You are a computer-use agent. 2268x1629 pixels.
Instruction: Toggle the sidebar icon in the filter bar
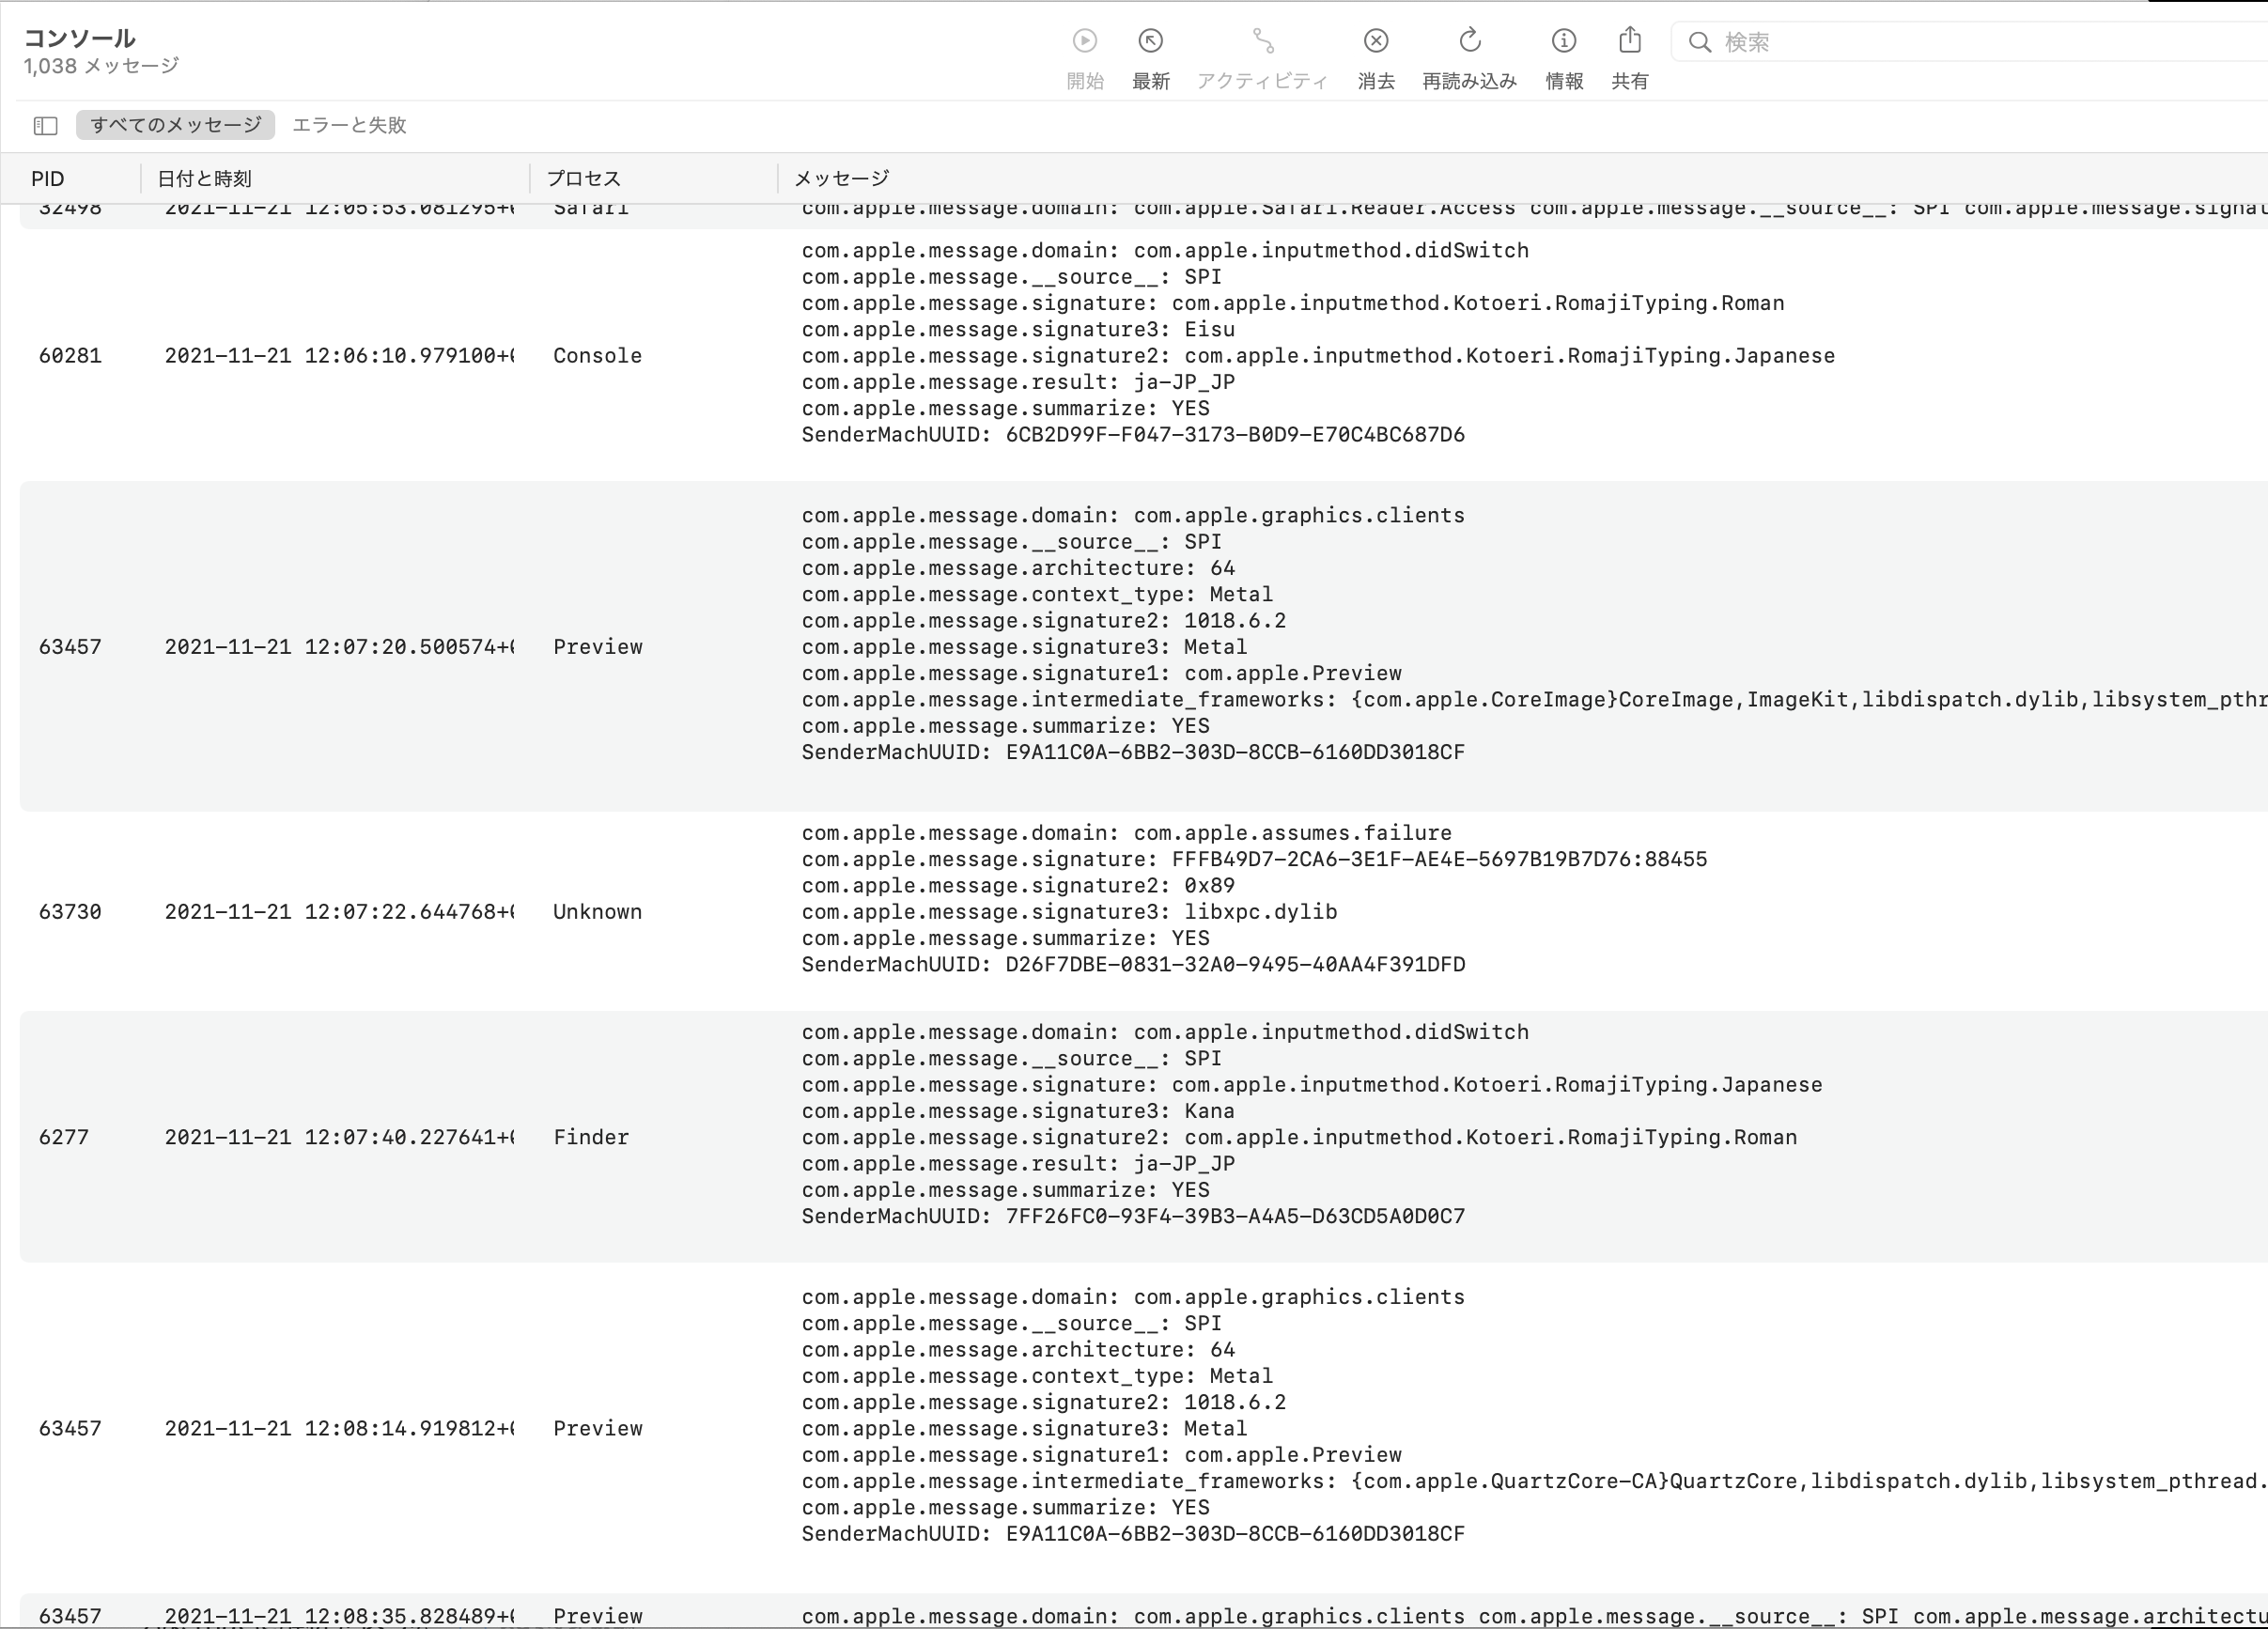(46, 125)
